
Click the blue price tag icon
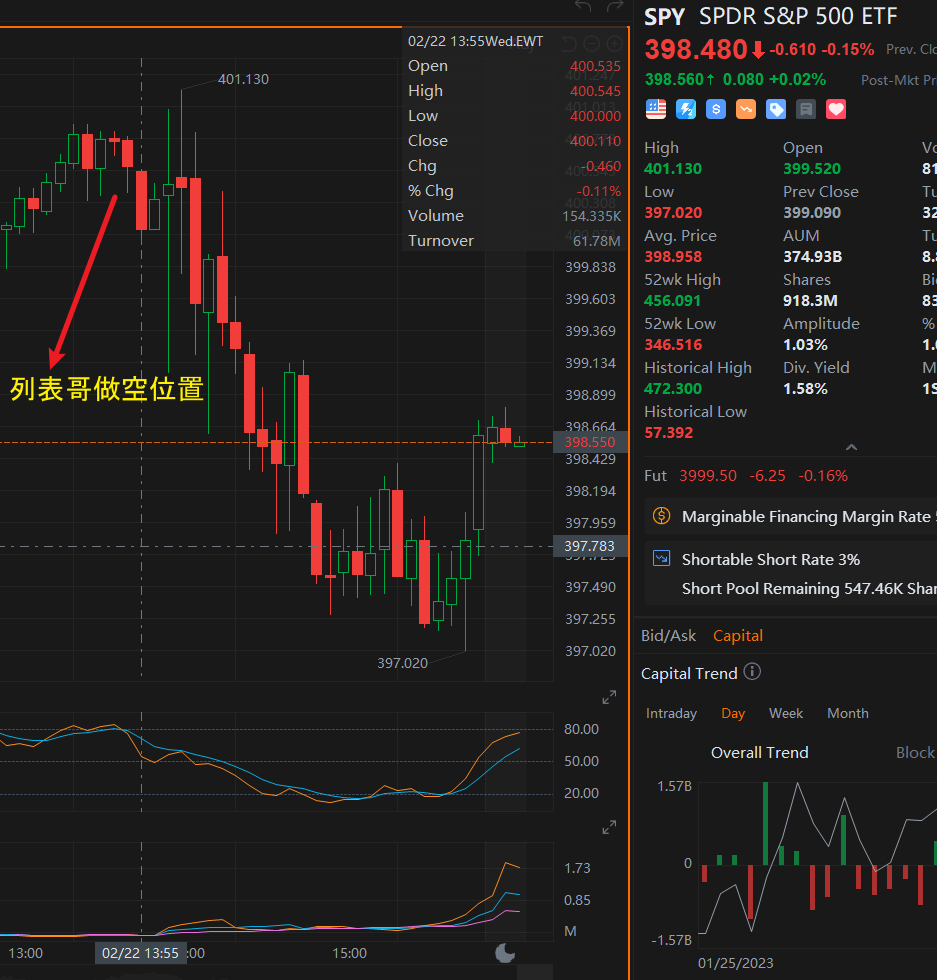coord(776,109)
